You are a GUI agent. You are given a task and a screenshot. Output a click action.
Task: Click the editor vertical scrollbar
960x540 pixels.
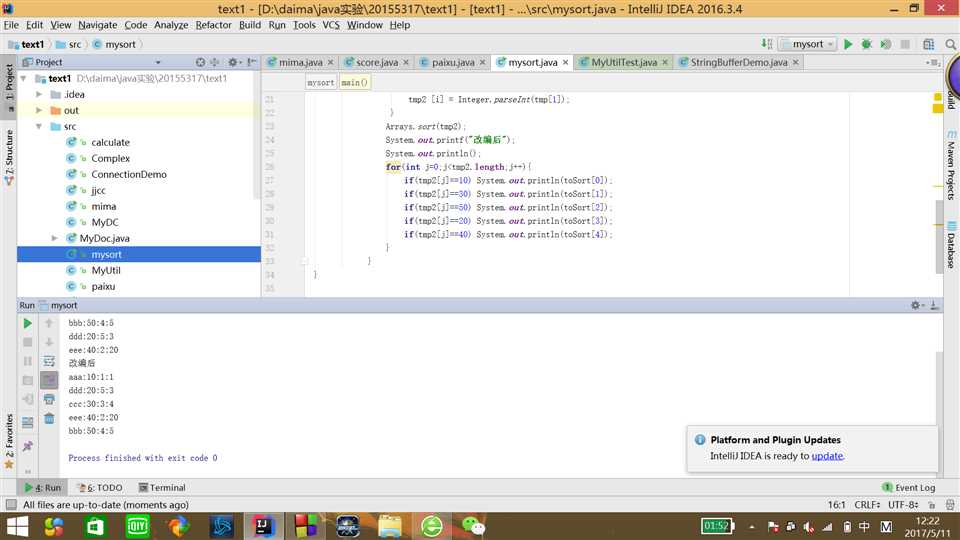(939, 236)
